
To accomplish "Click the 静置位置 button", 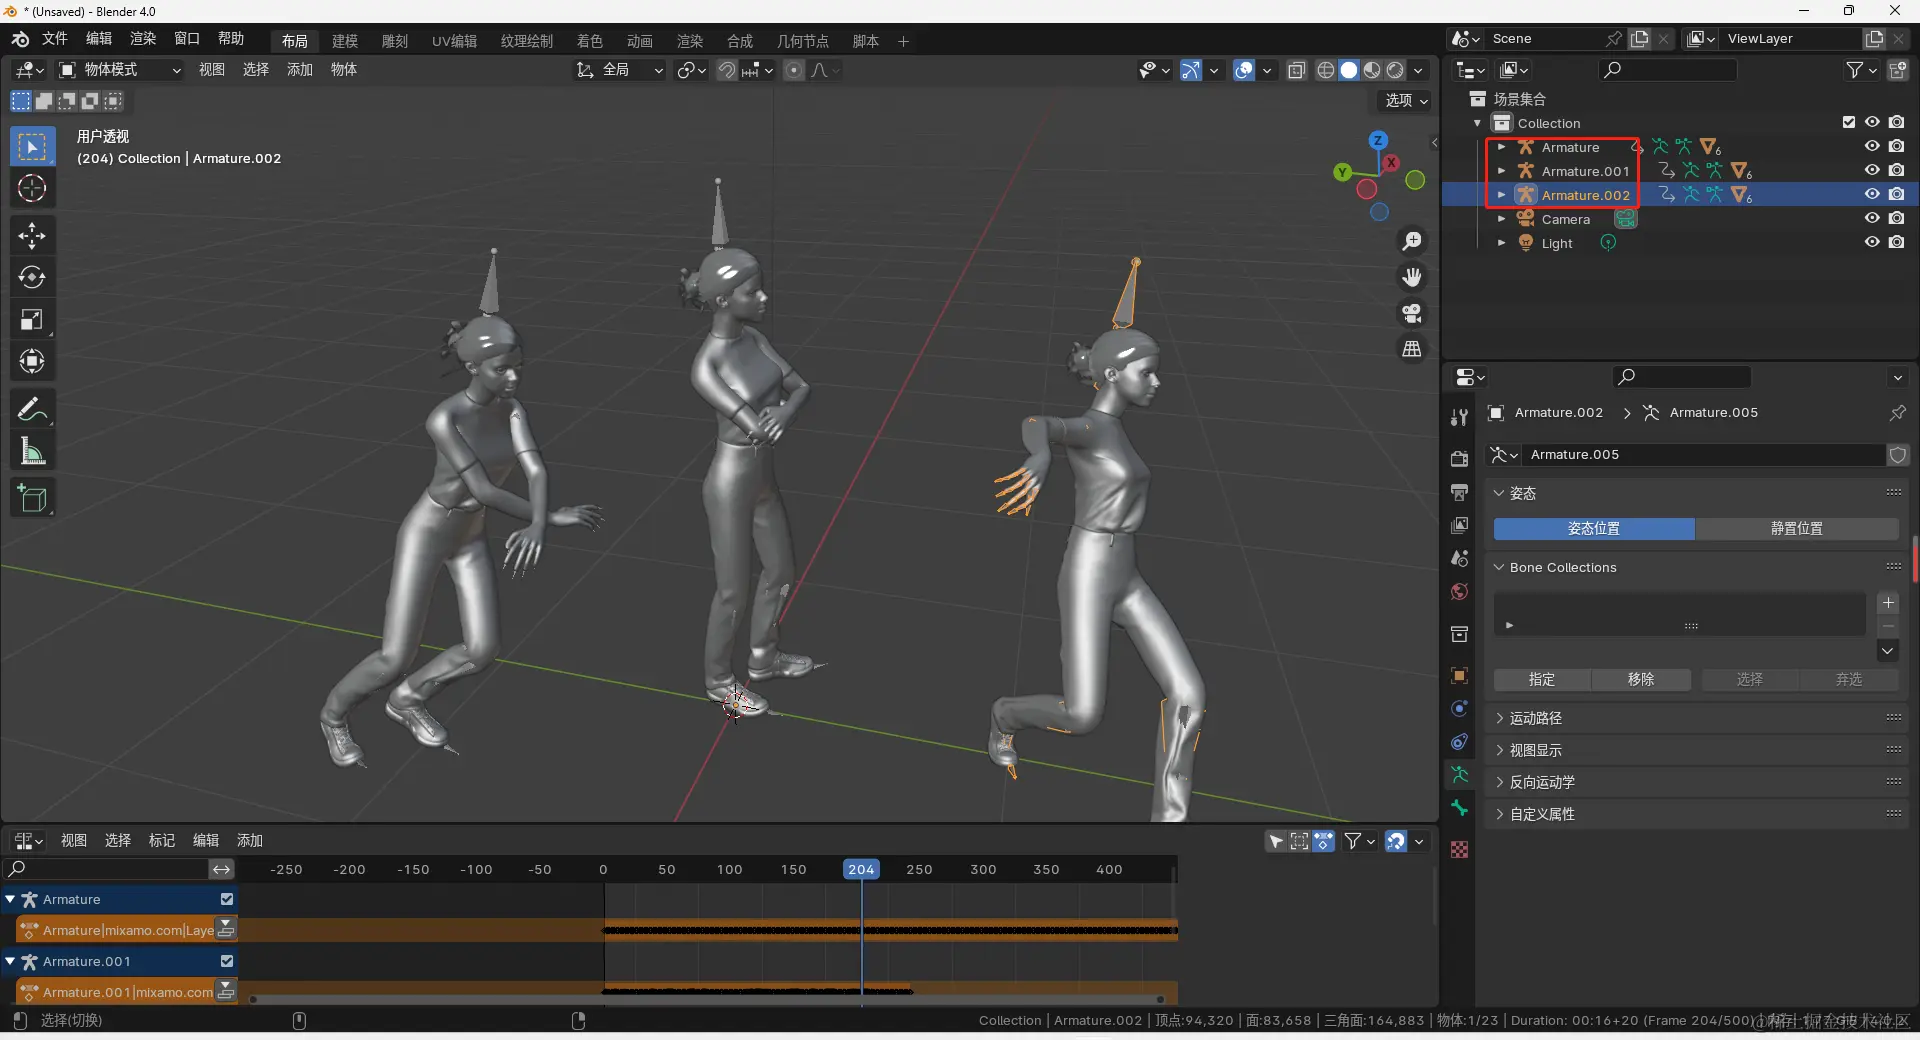I will [x=1796, y=528].
